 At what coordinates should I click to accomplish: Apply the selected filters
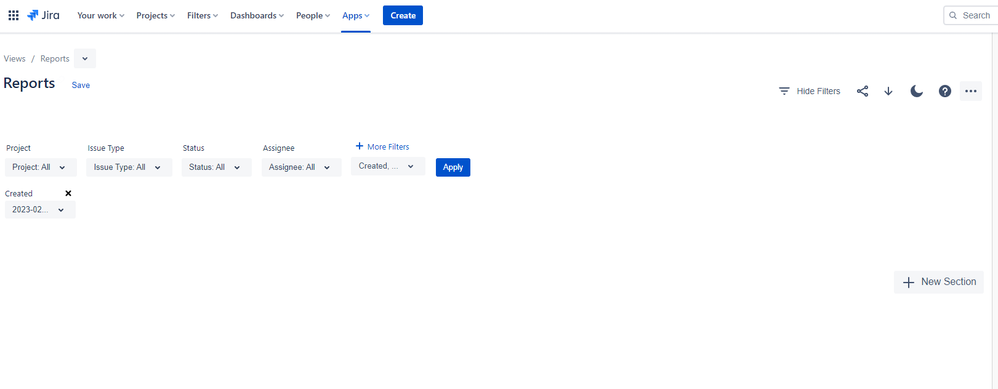pos(453,167)
